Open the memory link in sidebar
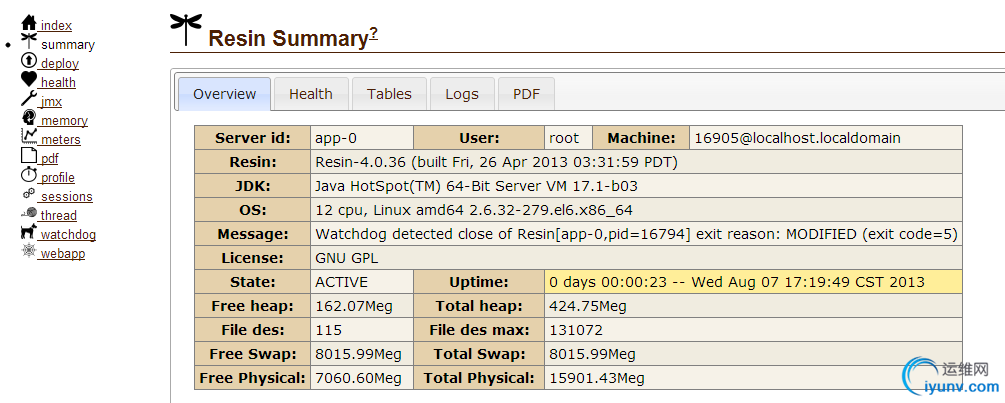 click(x=64, y=121)
